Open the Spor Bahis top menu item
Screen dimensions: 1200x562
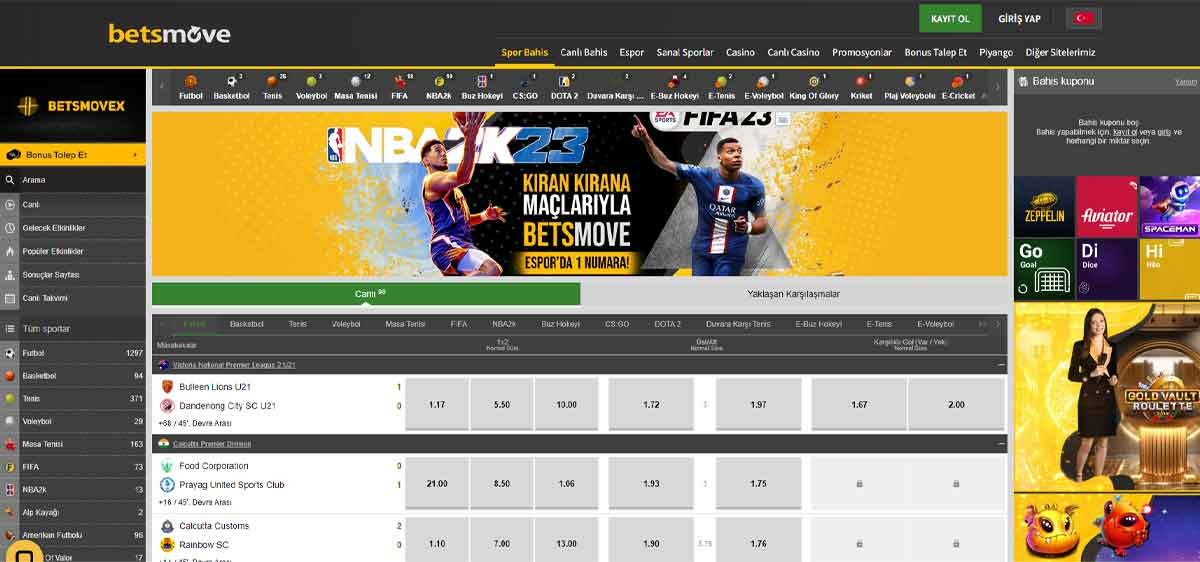[525, 52]
